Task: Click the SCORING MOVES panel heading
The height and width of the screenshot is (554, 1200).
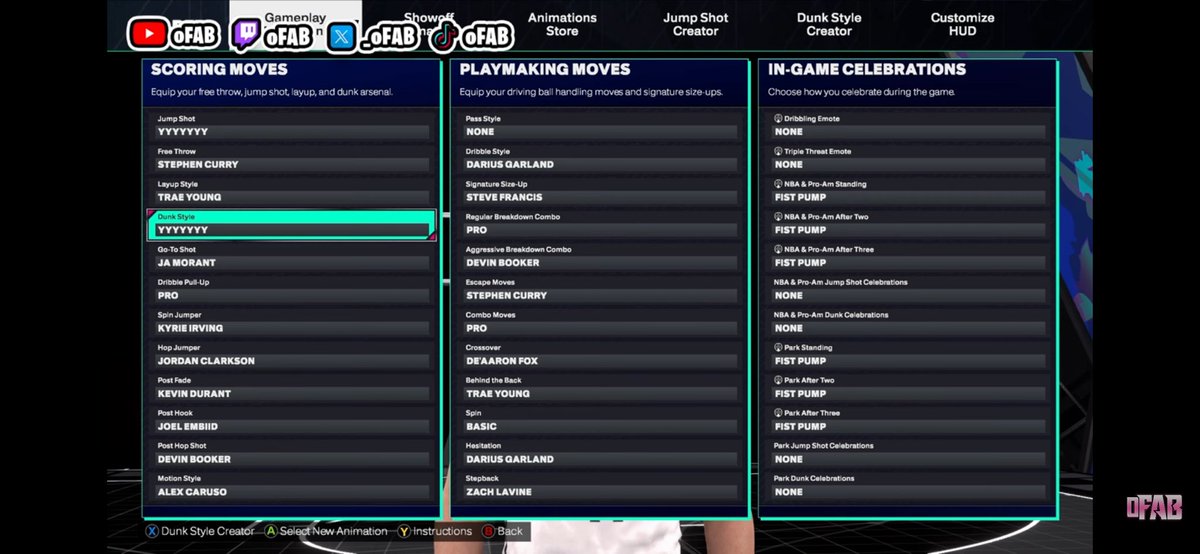Action: point(219,70)
